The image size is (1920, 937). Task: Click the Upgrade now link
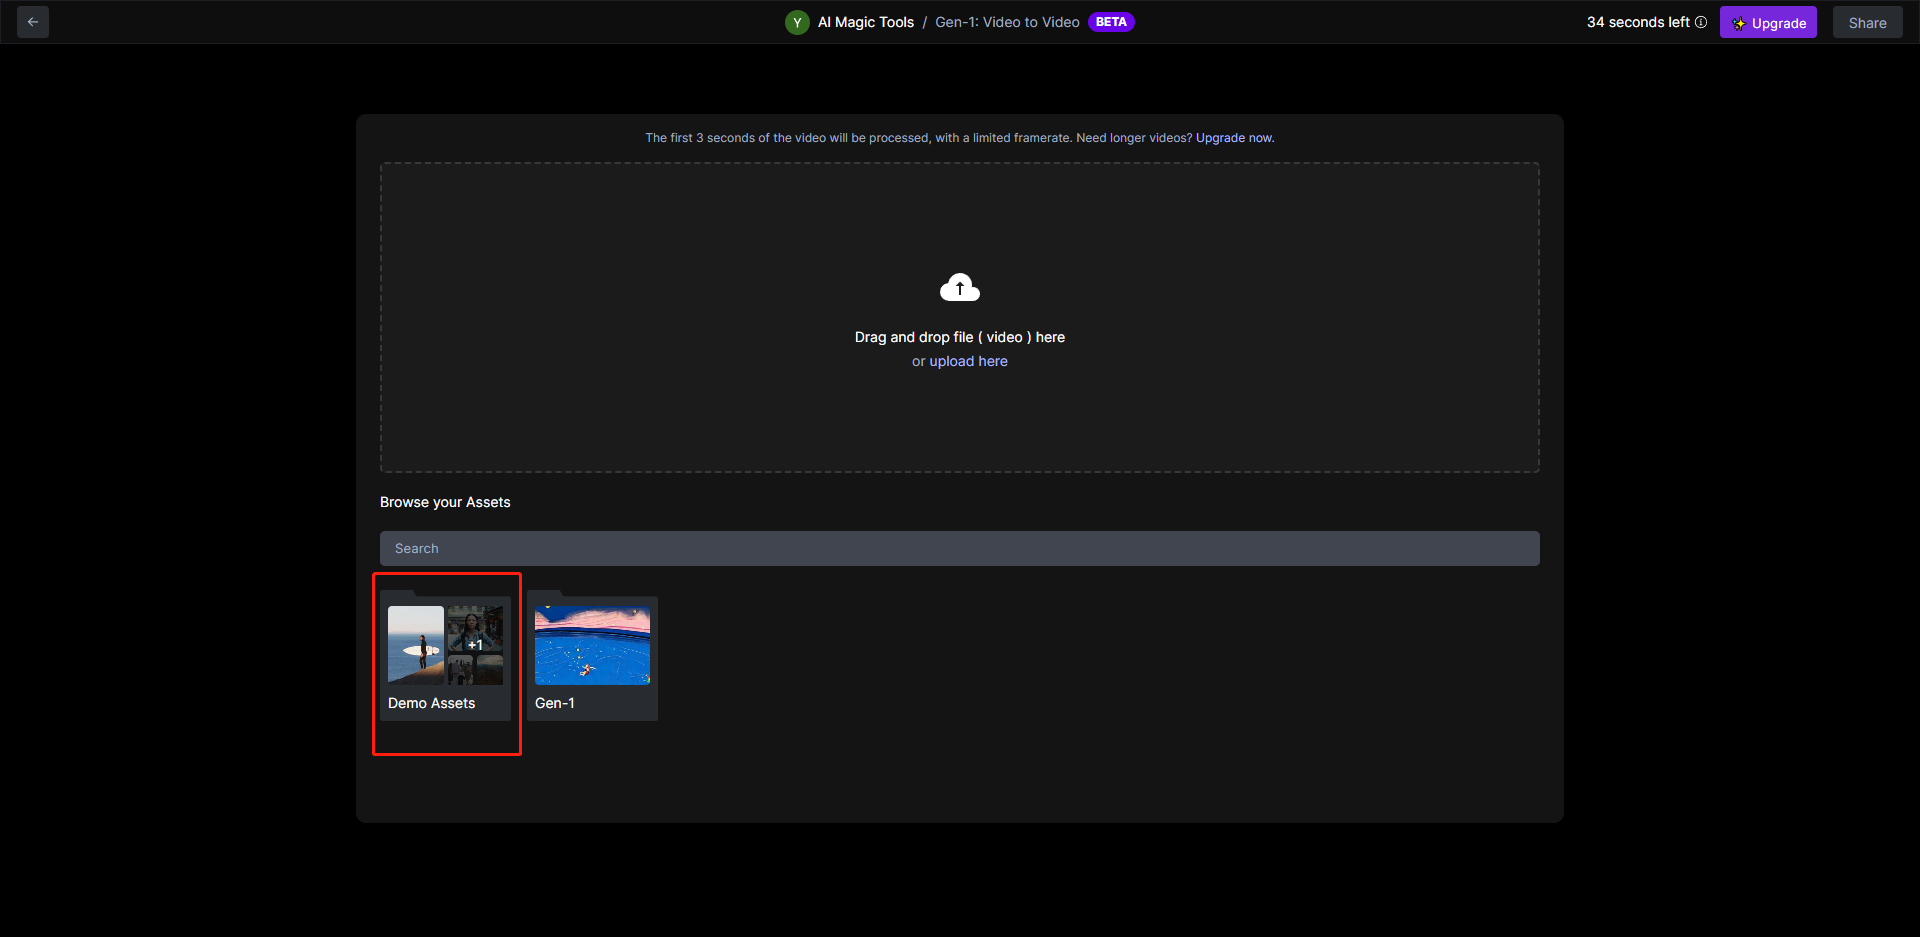[1235, 138]
